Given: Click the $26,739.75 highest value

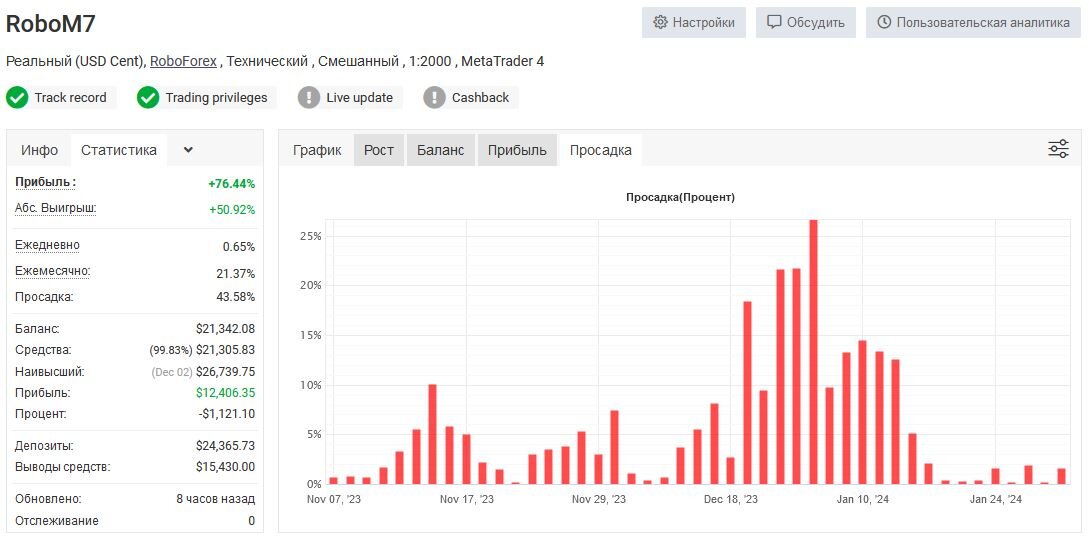Looking at the screenshot, I should (226, 372).
